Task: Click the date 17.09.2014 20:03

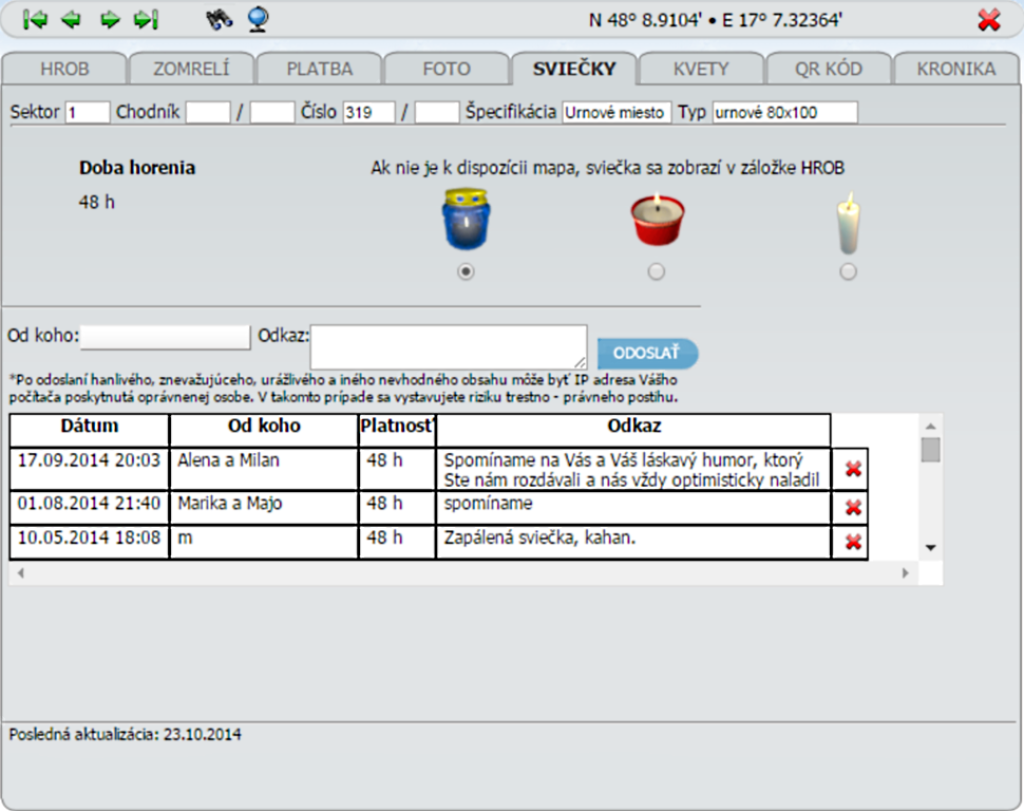Action: (89, 460)
